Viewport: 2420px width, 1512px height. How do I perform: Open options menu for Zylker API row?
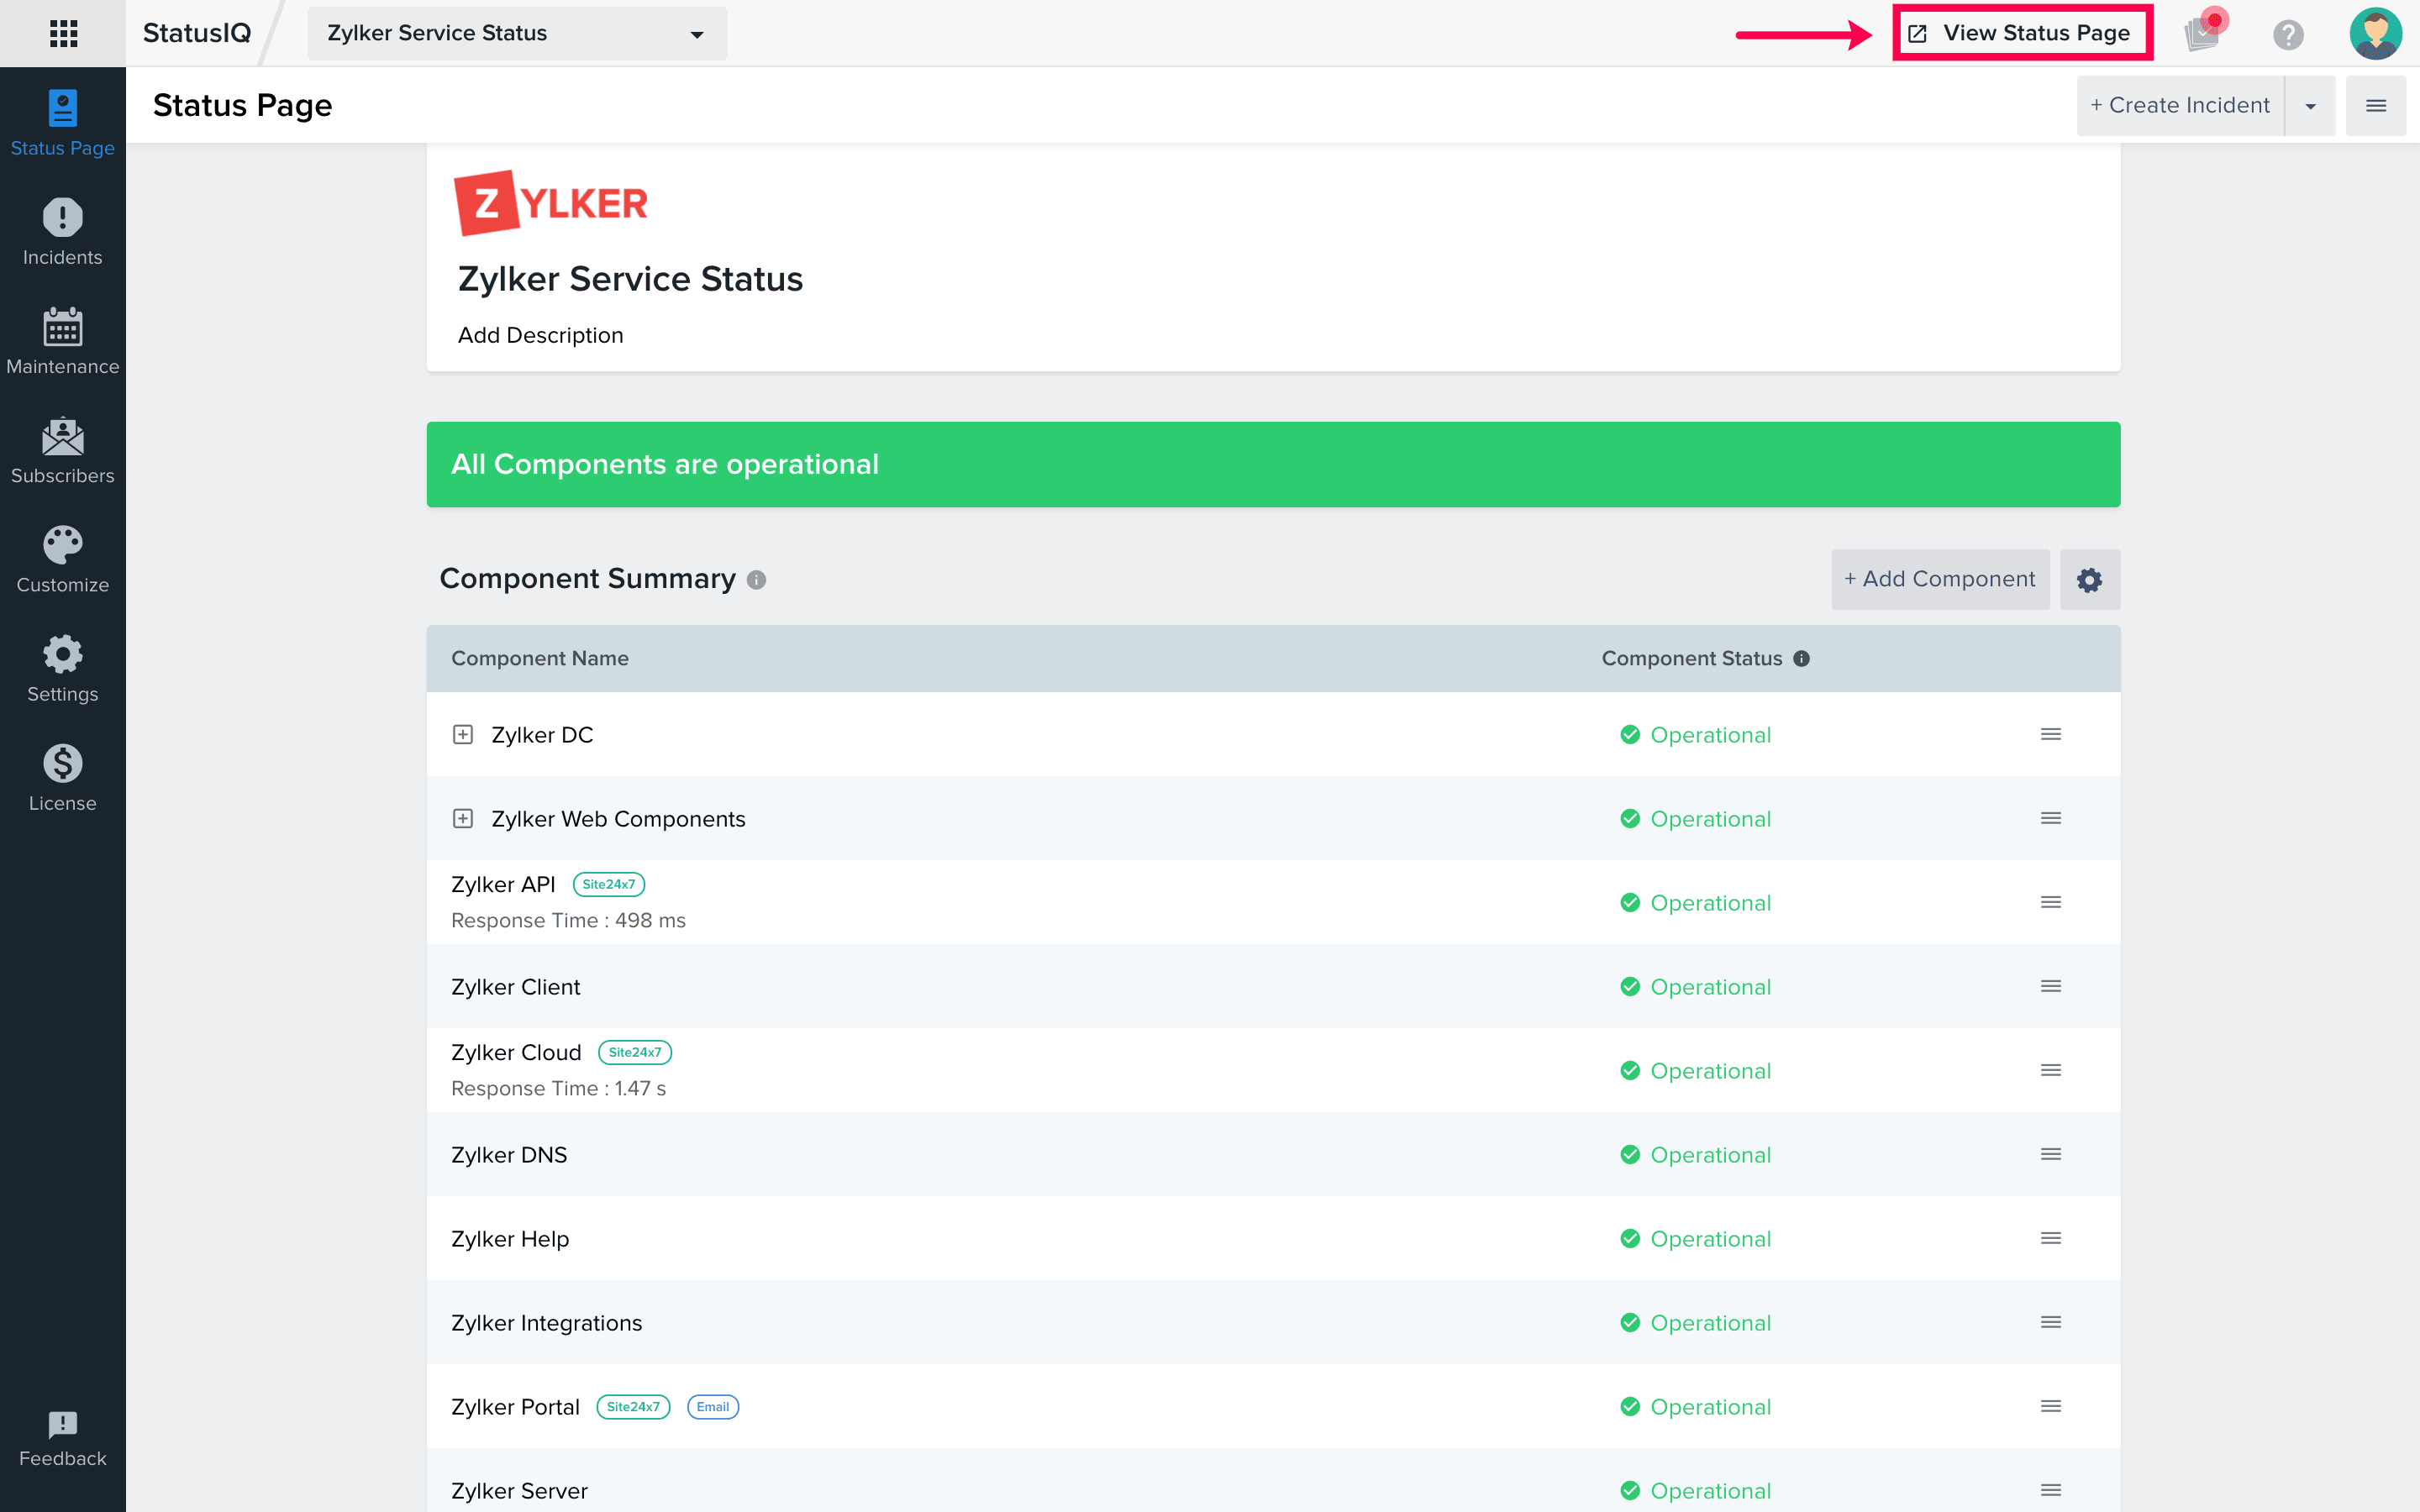click(2050, 901)
